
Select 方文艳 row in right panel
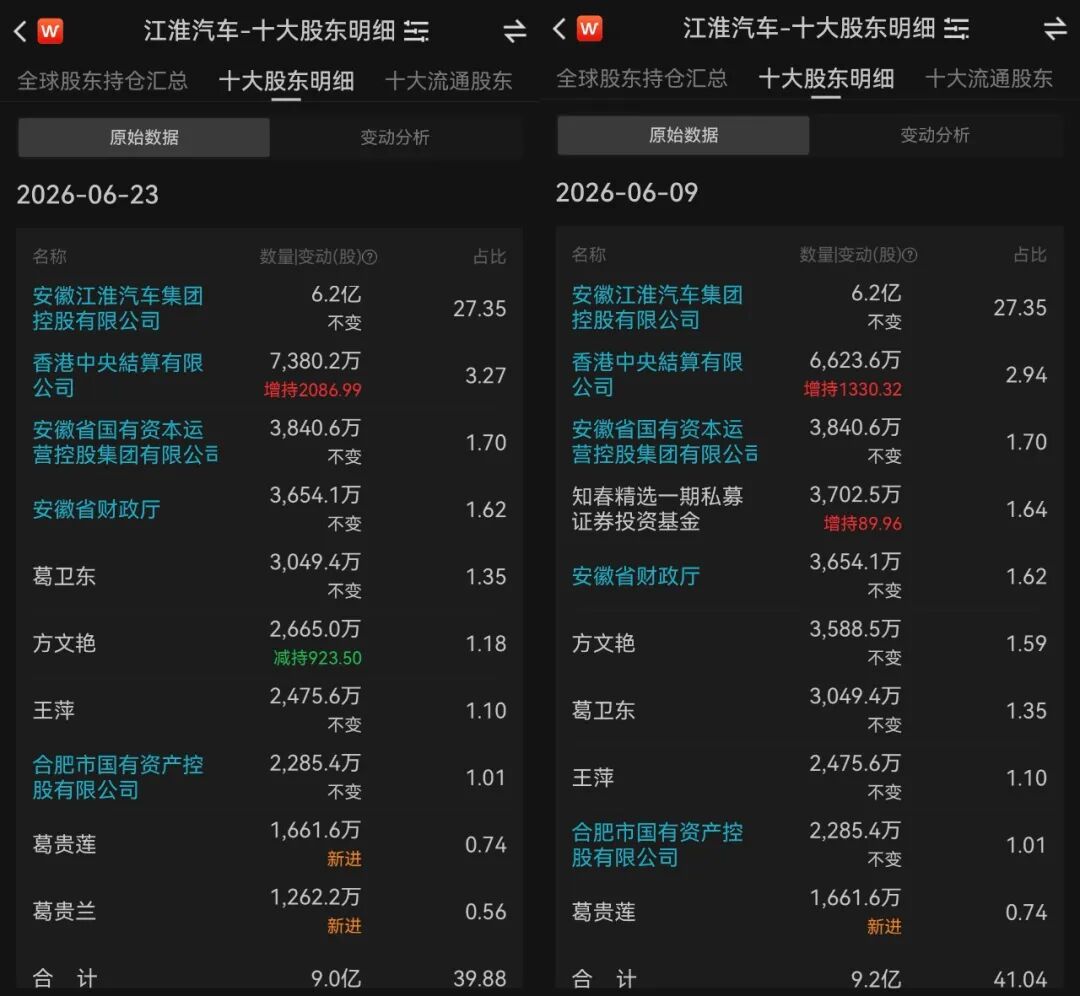click(809, 643)
